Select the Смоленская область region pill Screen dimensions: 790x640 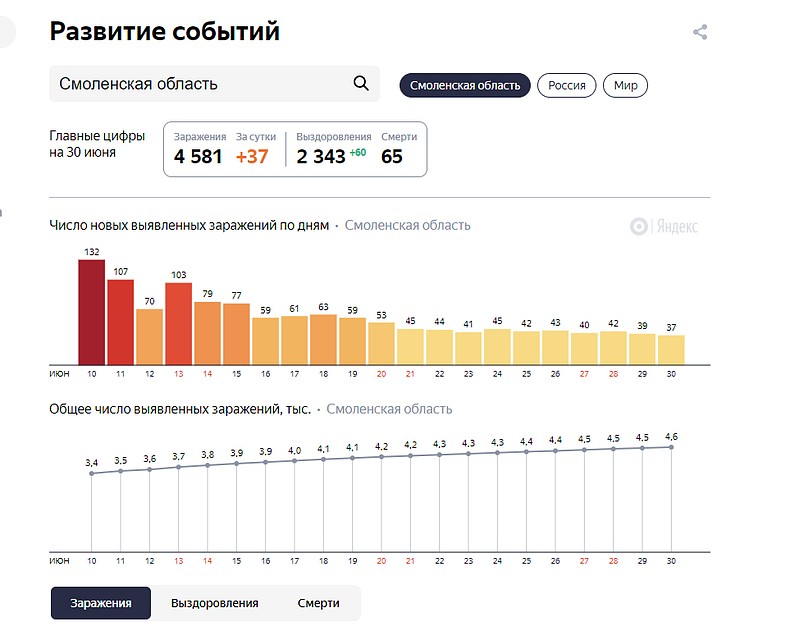click(x=465, y=85)
